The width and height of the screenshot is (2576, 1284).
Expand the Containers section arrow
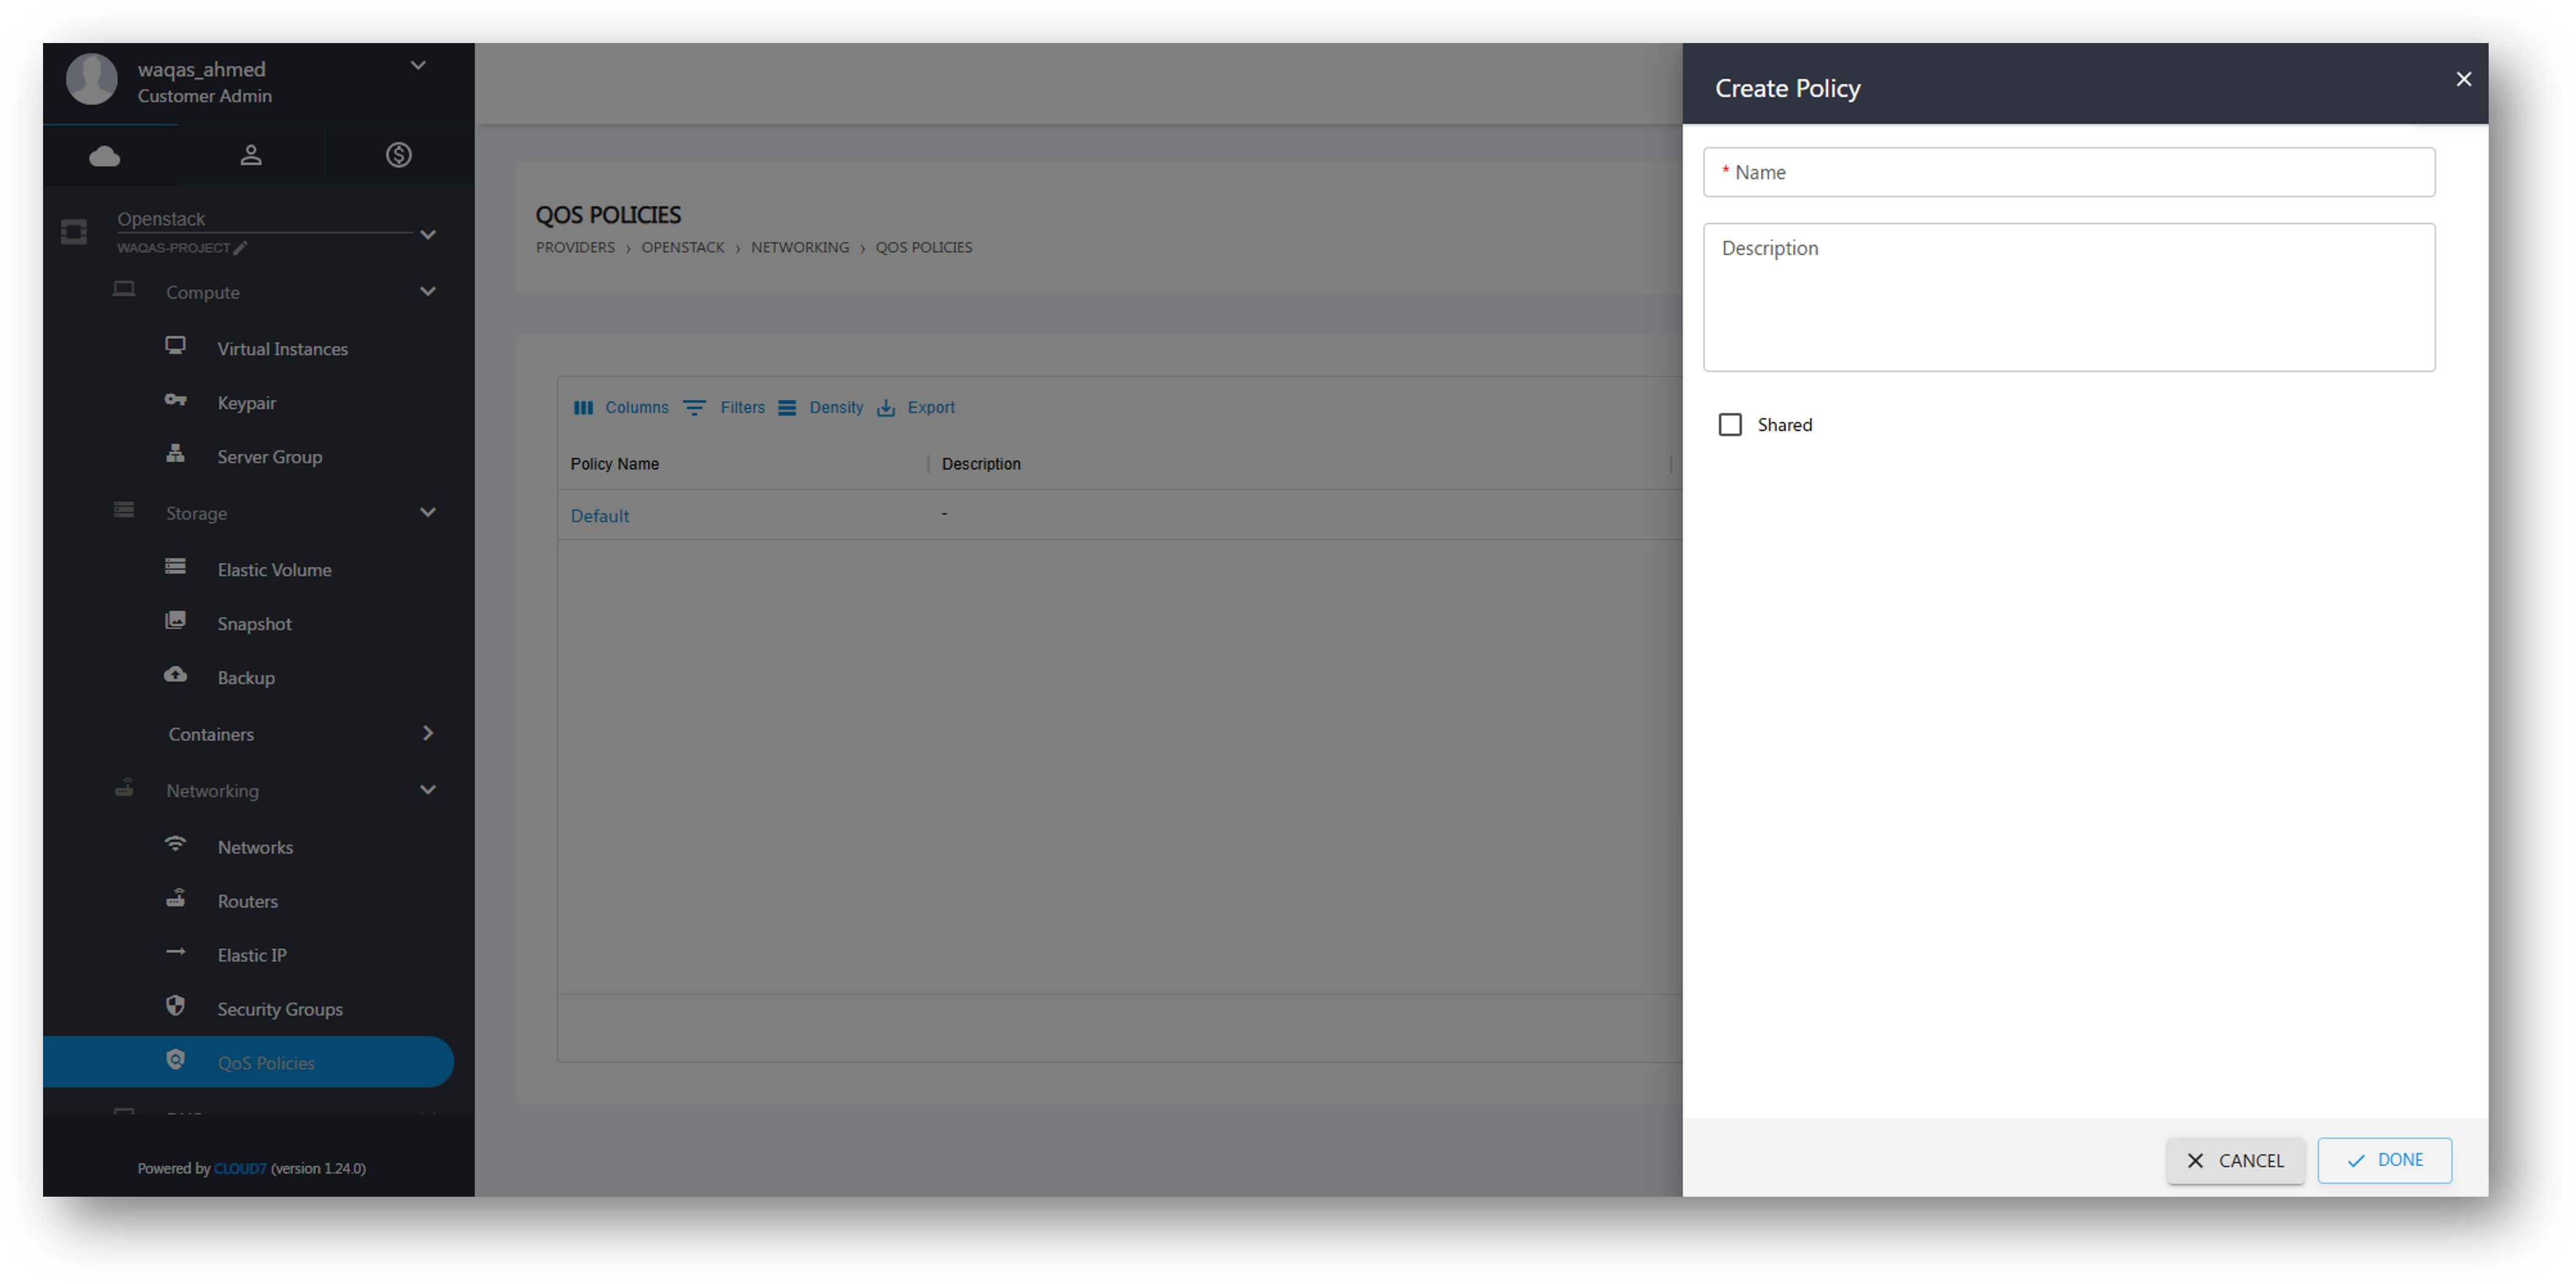427,734
